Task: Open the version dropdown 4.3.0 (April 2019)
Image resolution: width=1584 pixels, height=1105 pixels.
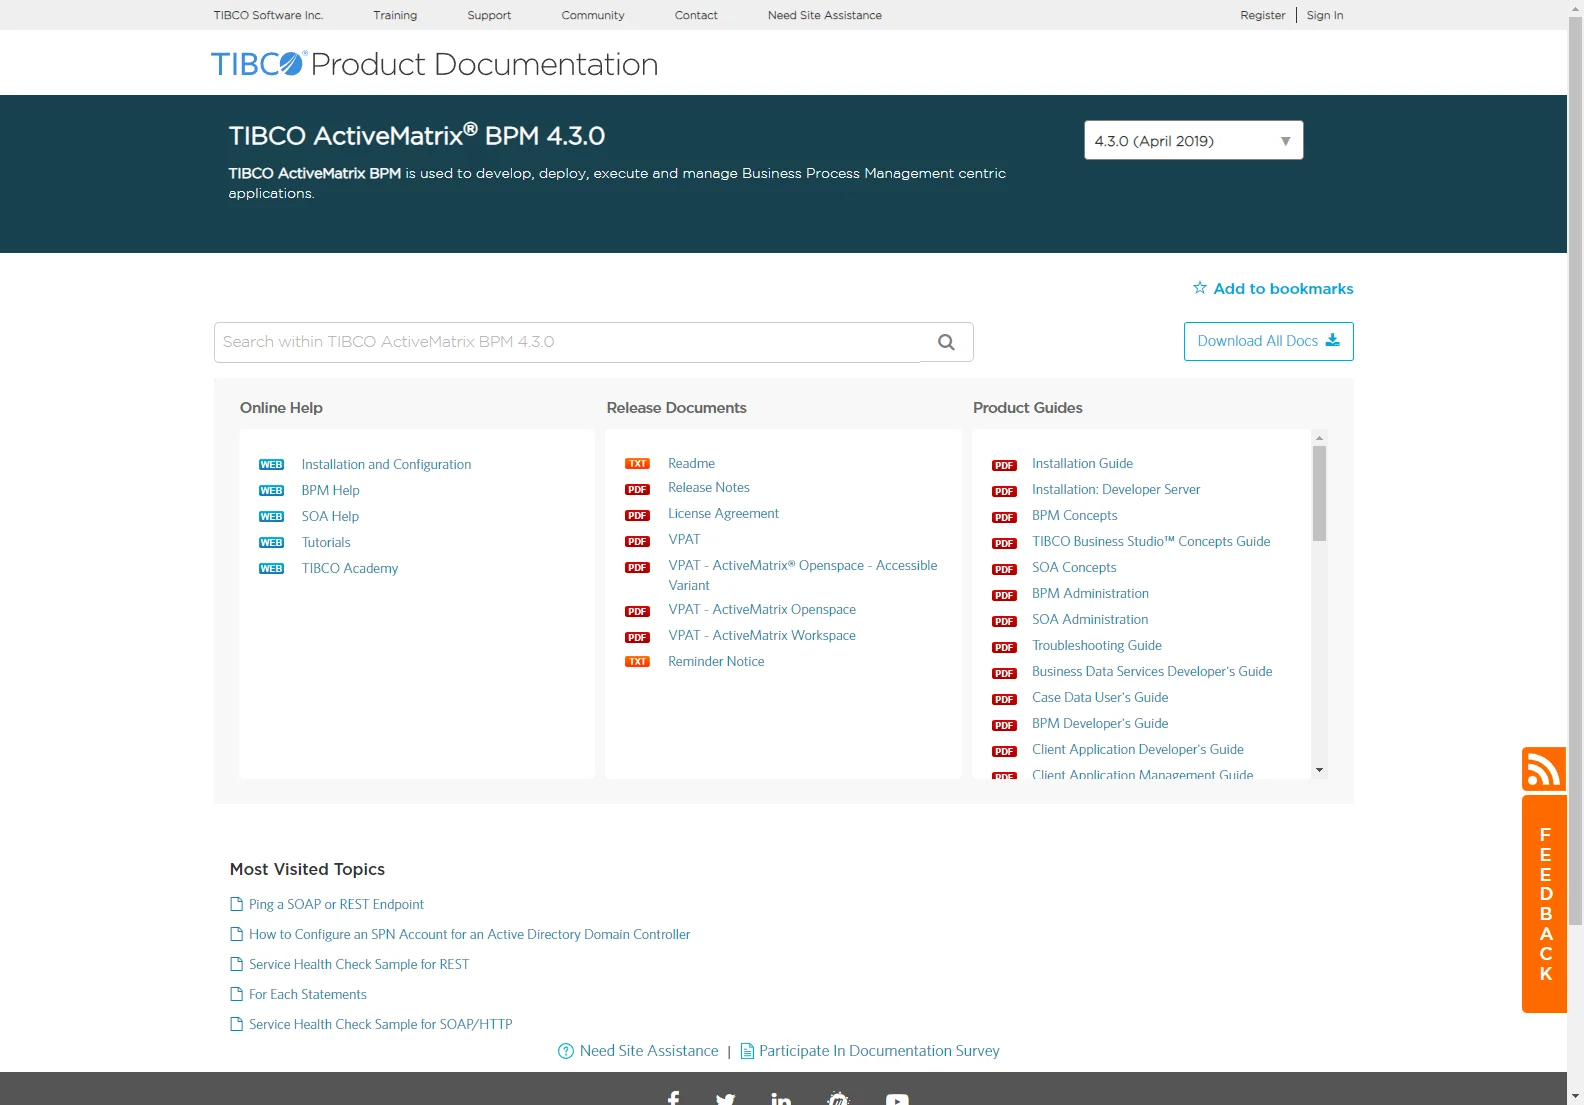Action: tap(1193, 140)
